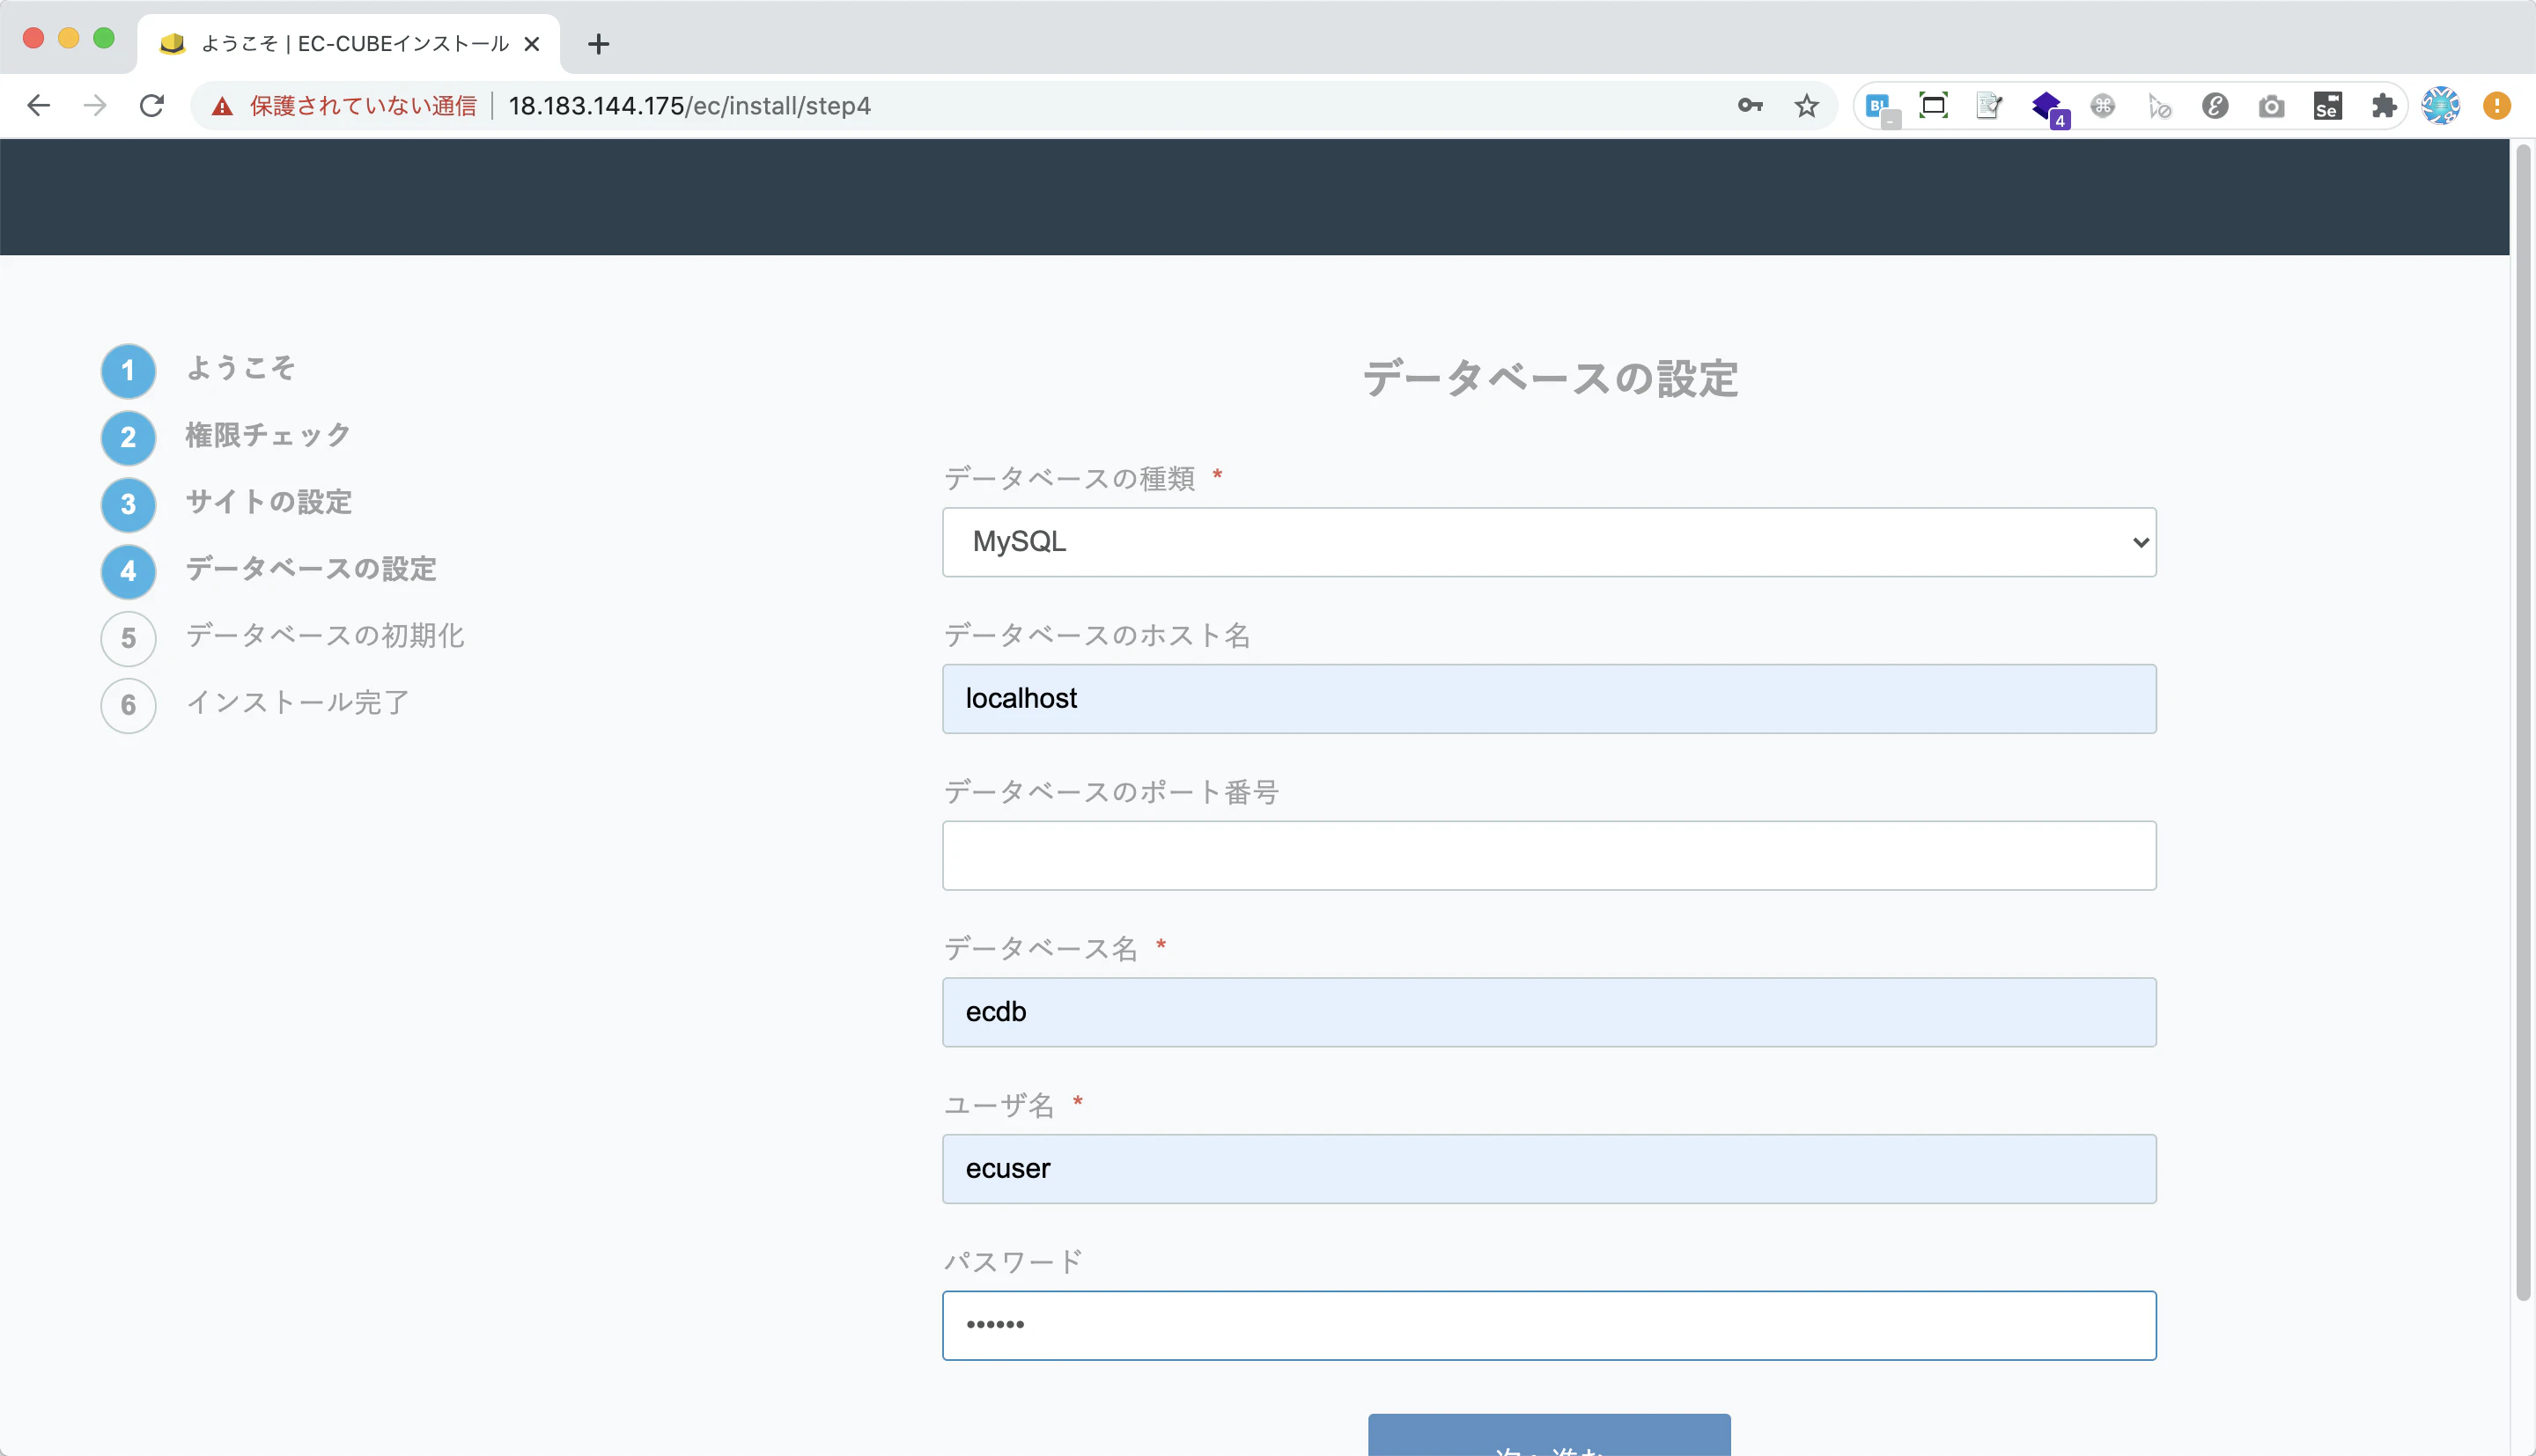This screenshot has width=2536, height=1456.
Task: Click step 6 インストール完了 in the sidebar
Action: coord(255,705)
